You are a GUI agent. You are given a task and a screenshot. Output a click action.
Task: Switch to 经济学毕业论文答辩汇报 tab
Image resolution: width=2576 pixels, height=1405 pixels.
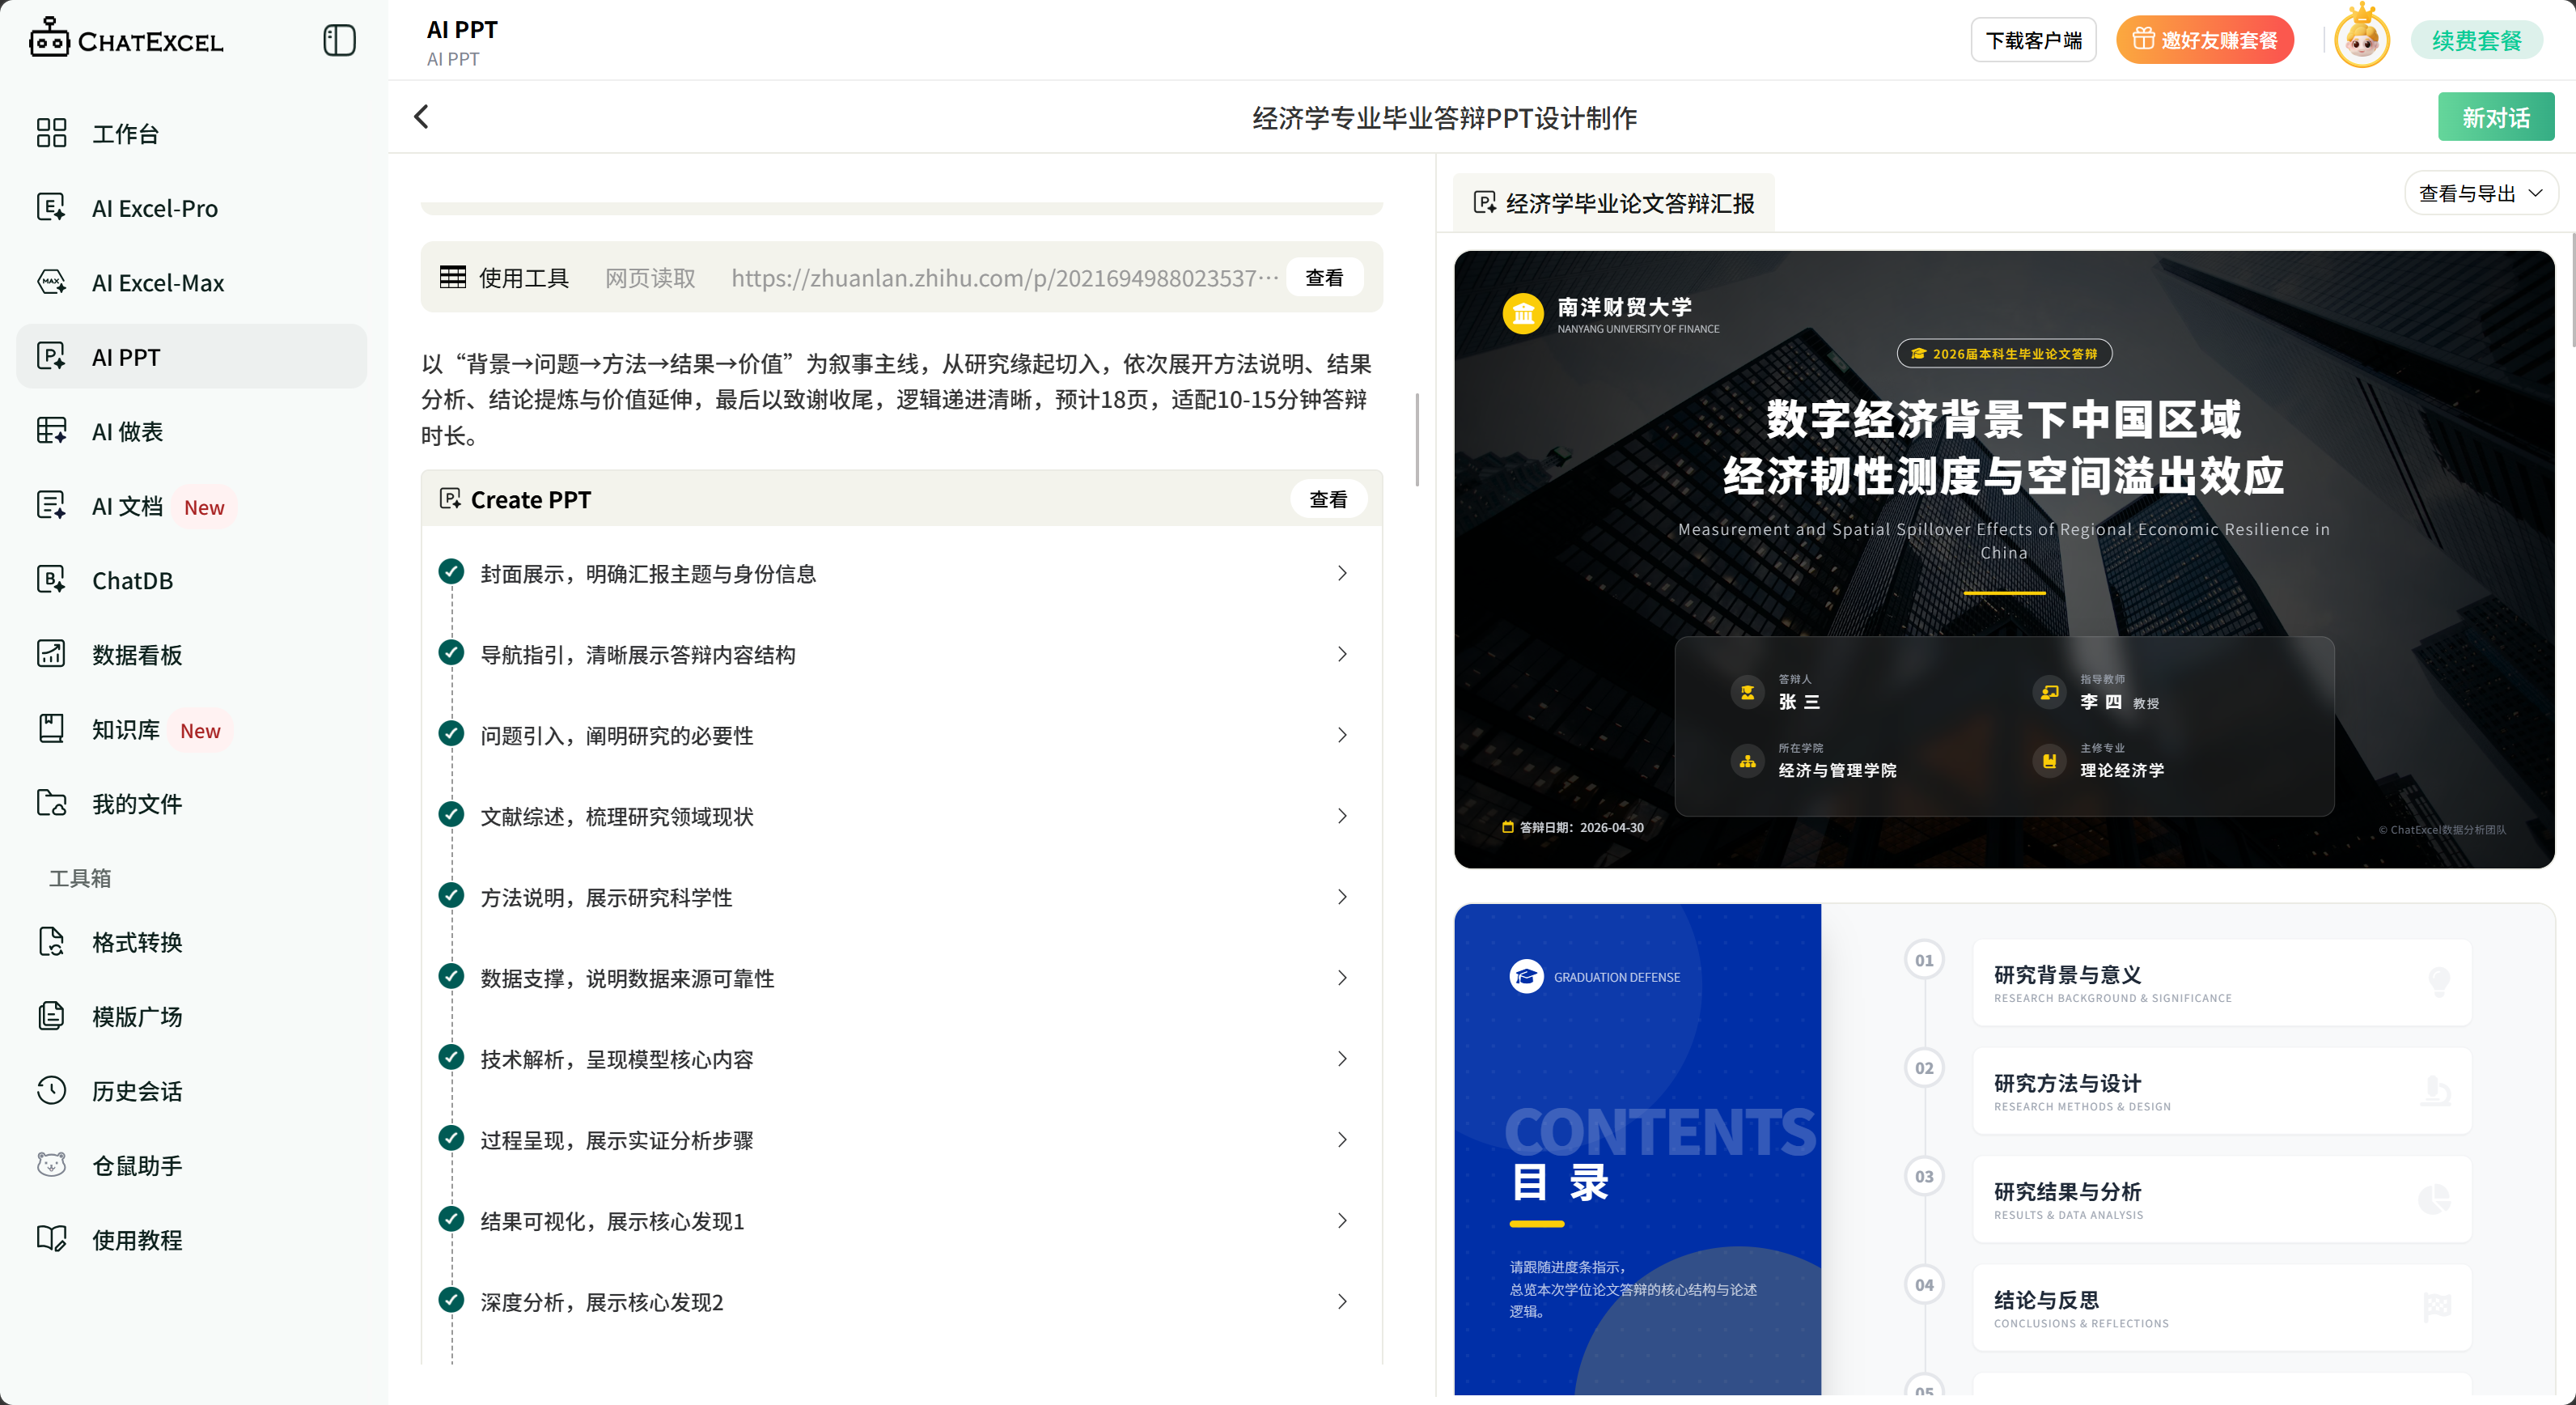pos(1613,203)
